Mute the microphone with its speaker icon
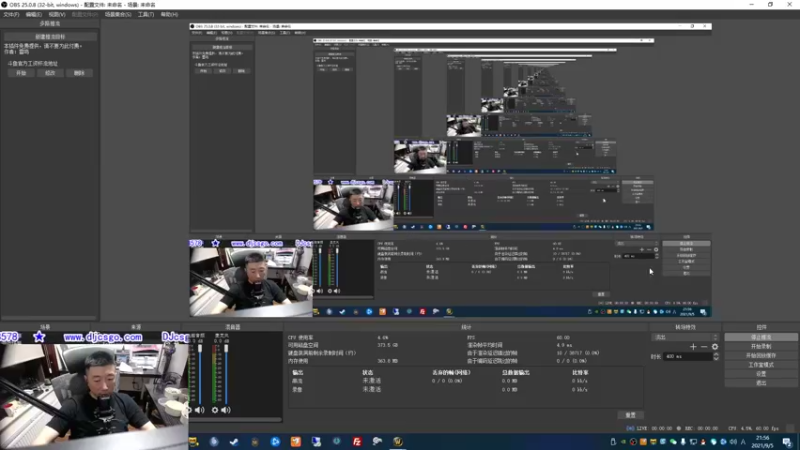 point(226,410)
